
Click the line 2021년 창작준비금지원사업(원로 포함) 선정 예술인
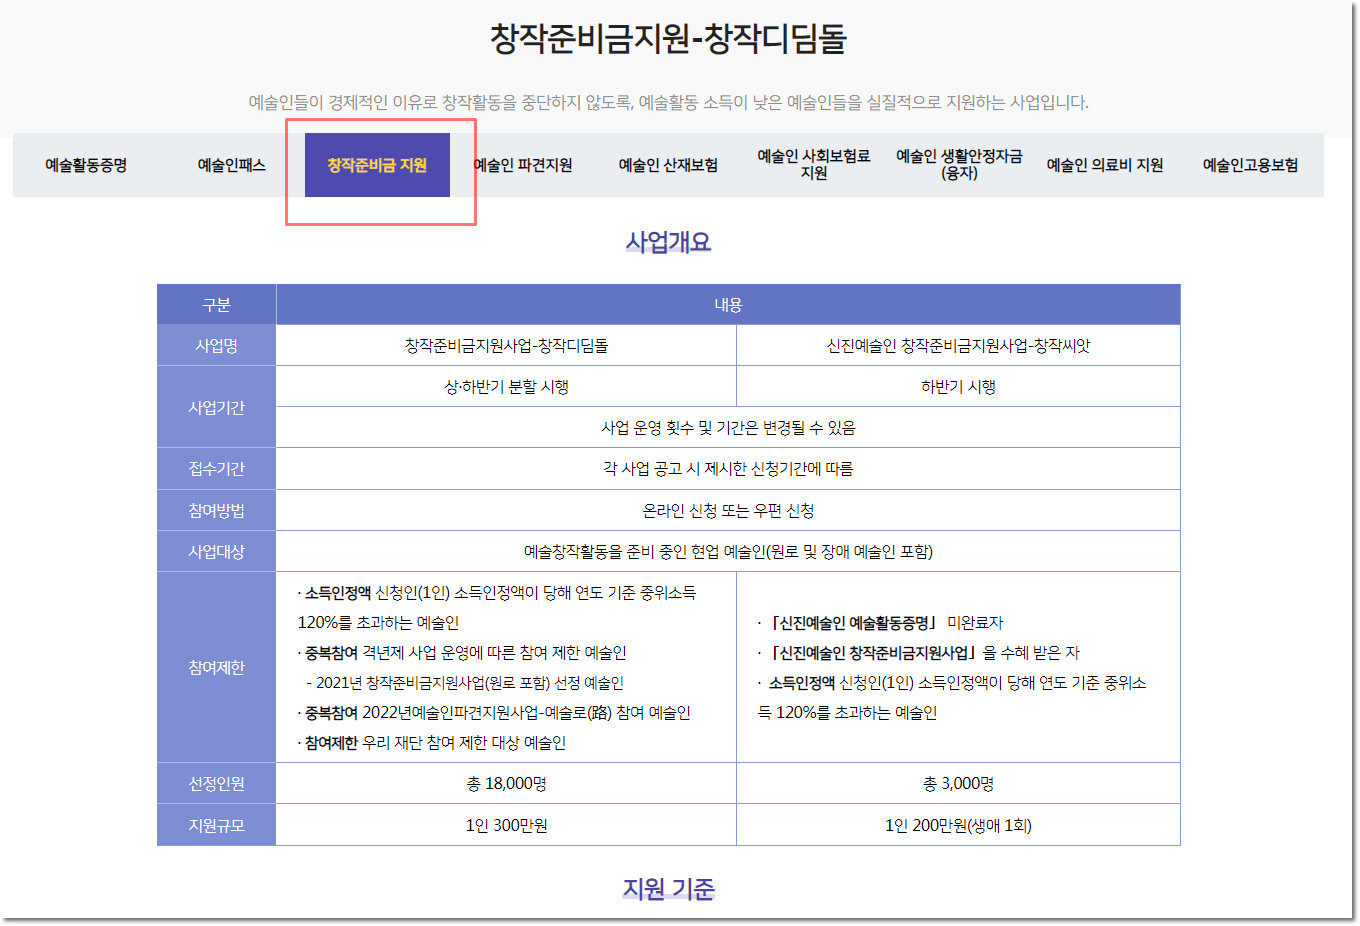[x=465, y=683]
